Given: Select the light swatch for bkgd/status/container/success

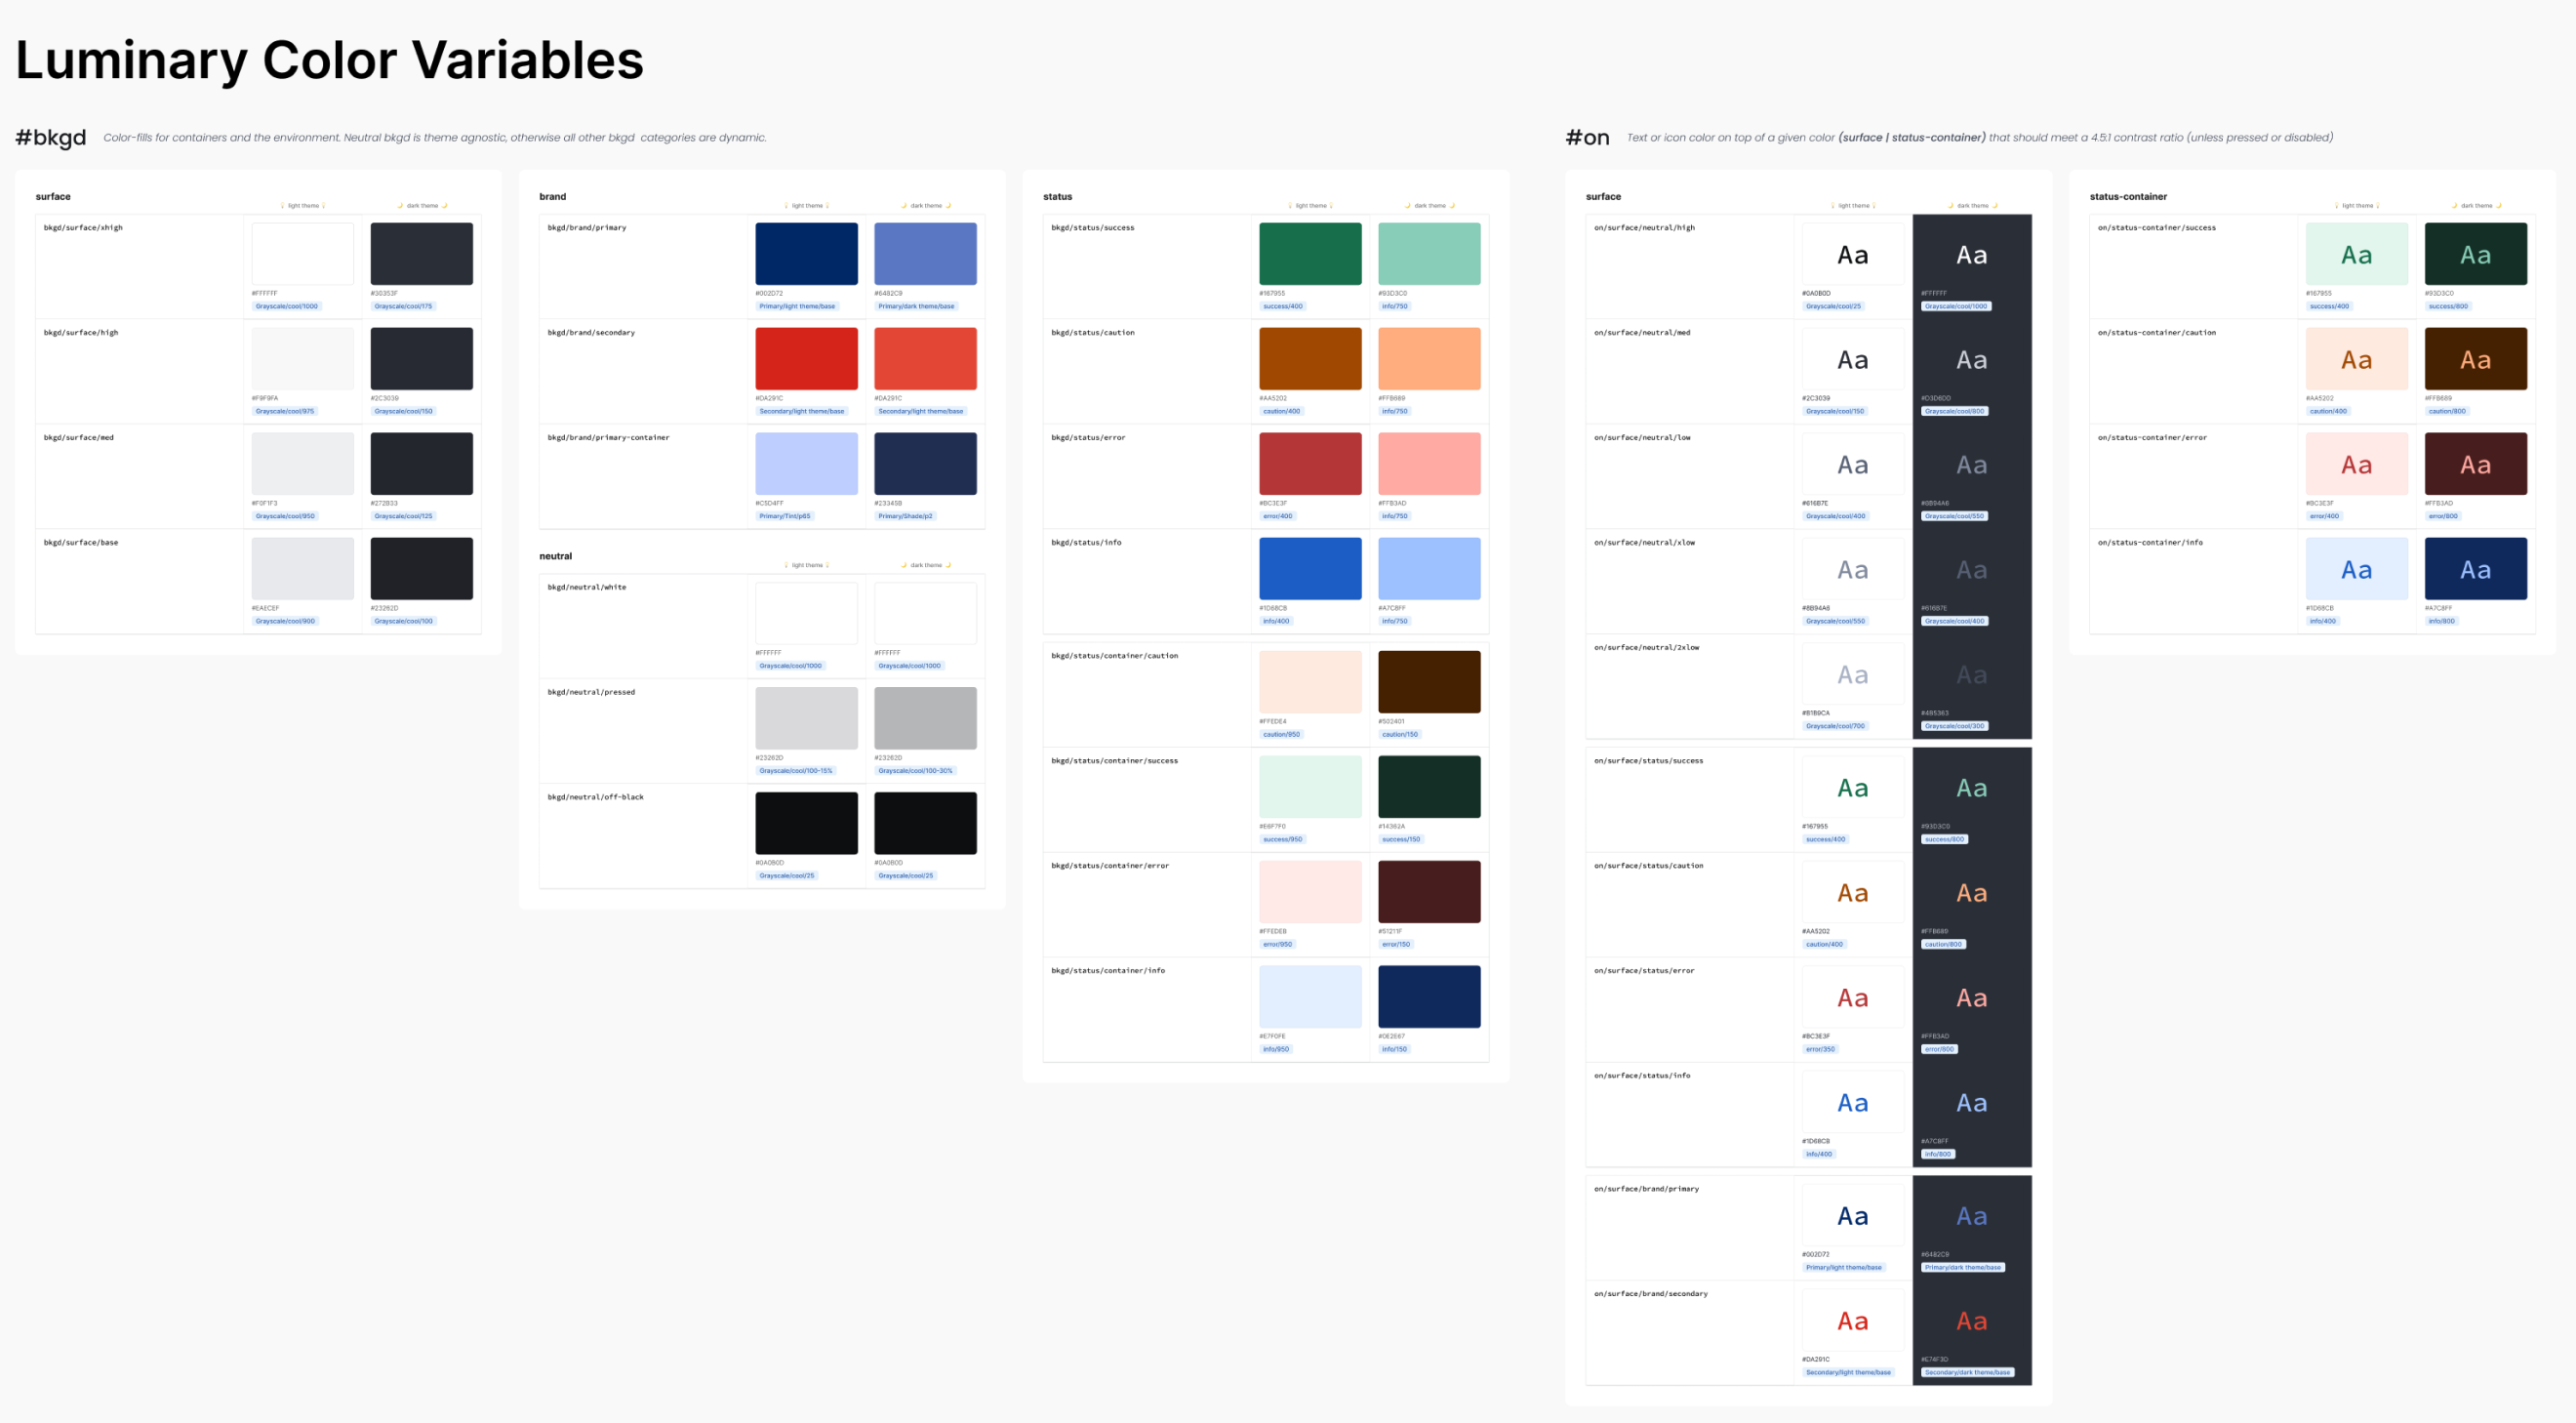Looking at the screenshot, I should pos(1310,787).
